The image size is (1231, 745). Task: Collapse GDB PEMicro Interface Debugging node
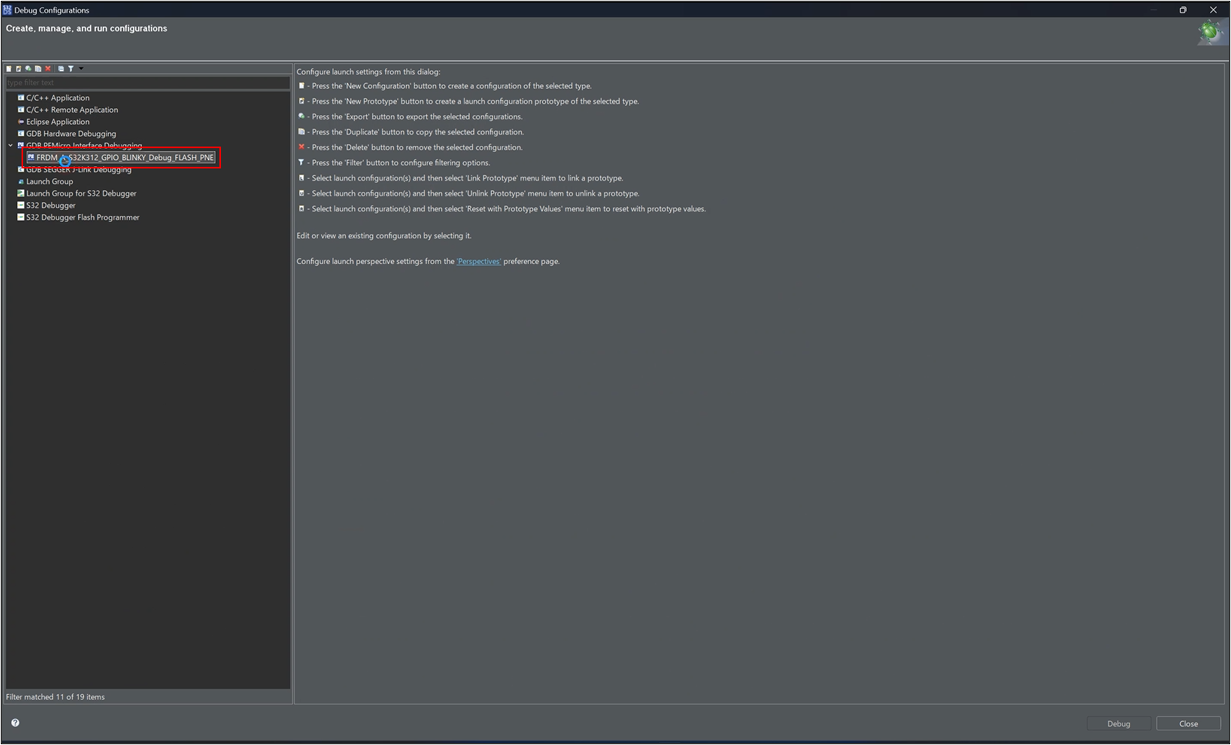(x=11, y=146)
